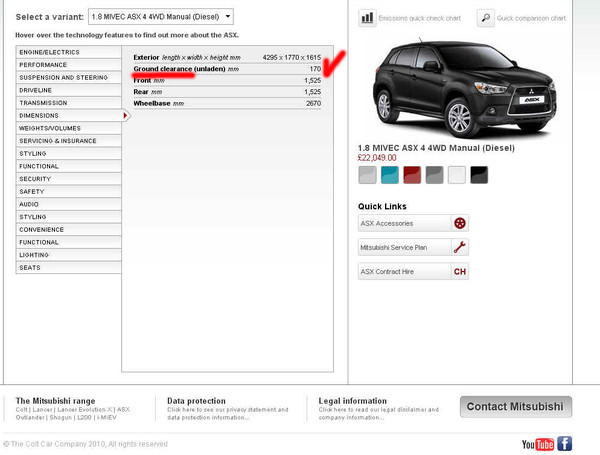Viewport: 600px width, 455px height.
Task: Select the red color swatch
Action: pos(412,175)
